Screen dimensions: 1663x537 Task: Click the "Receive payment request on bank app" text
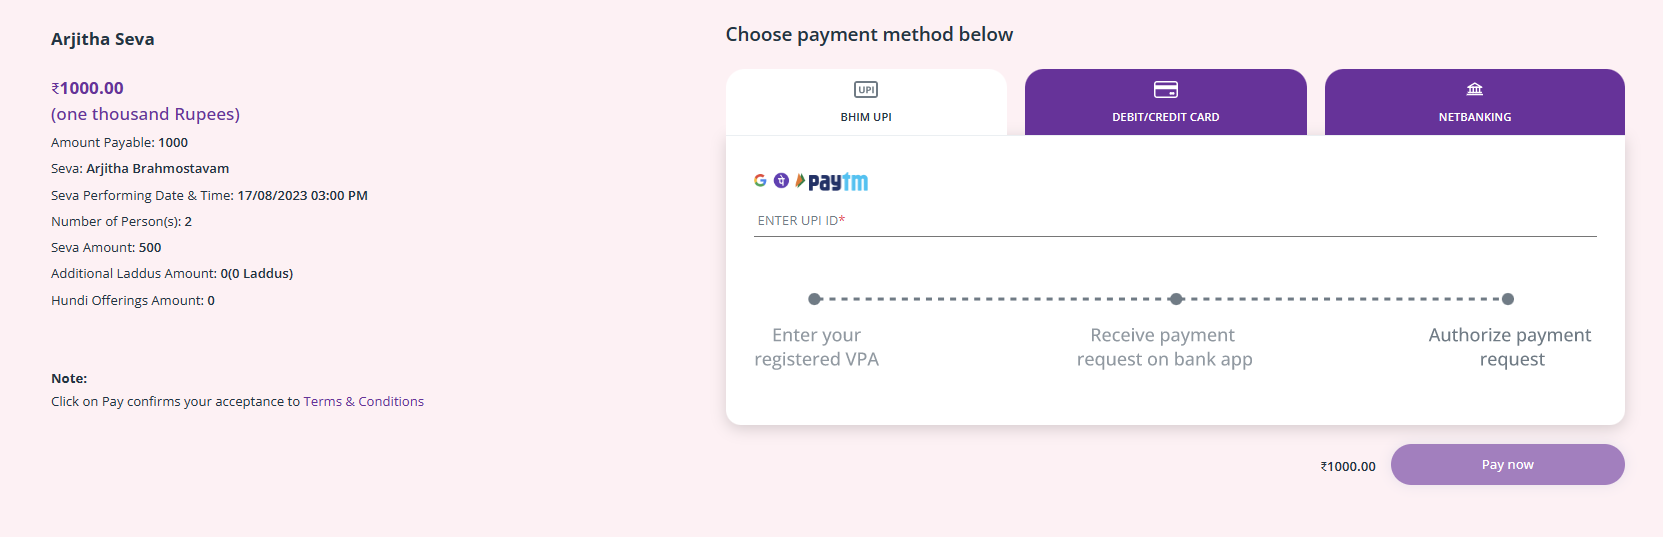coord(1165,347)
